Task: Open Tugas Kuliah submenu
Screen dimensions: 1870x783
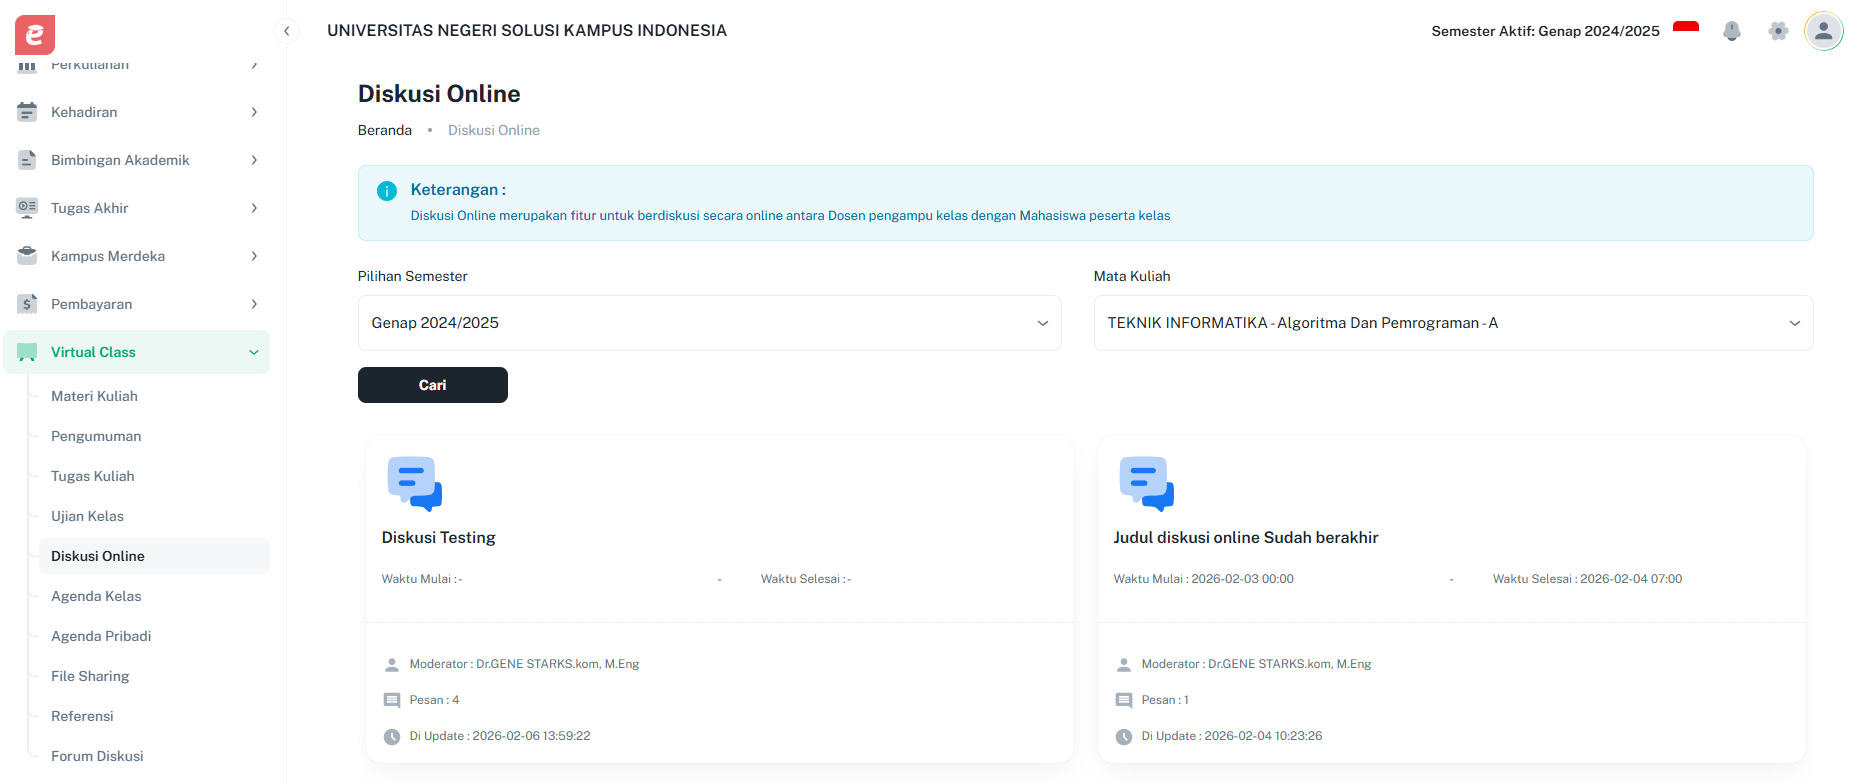Action: 92,476
